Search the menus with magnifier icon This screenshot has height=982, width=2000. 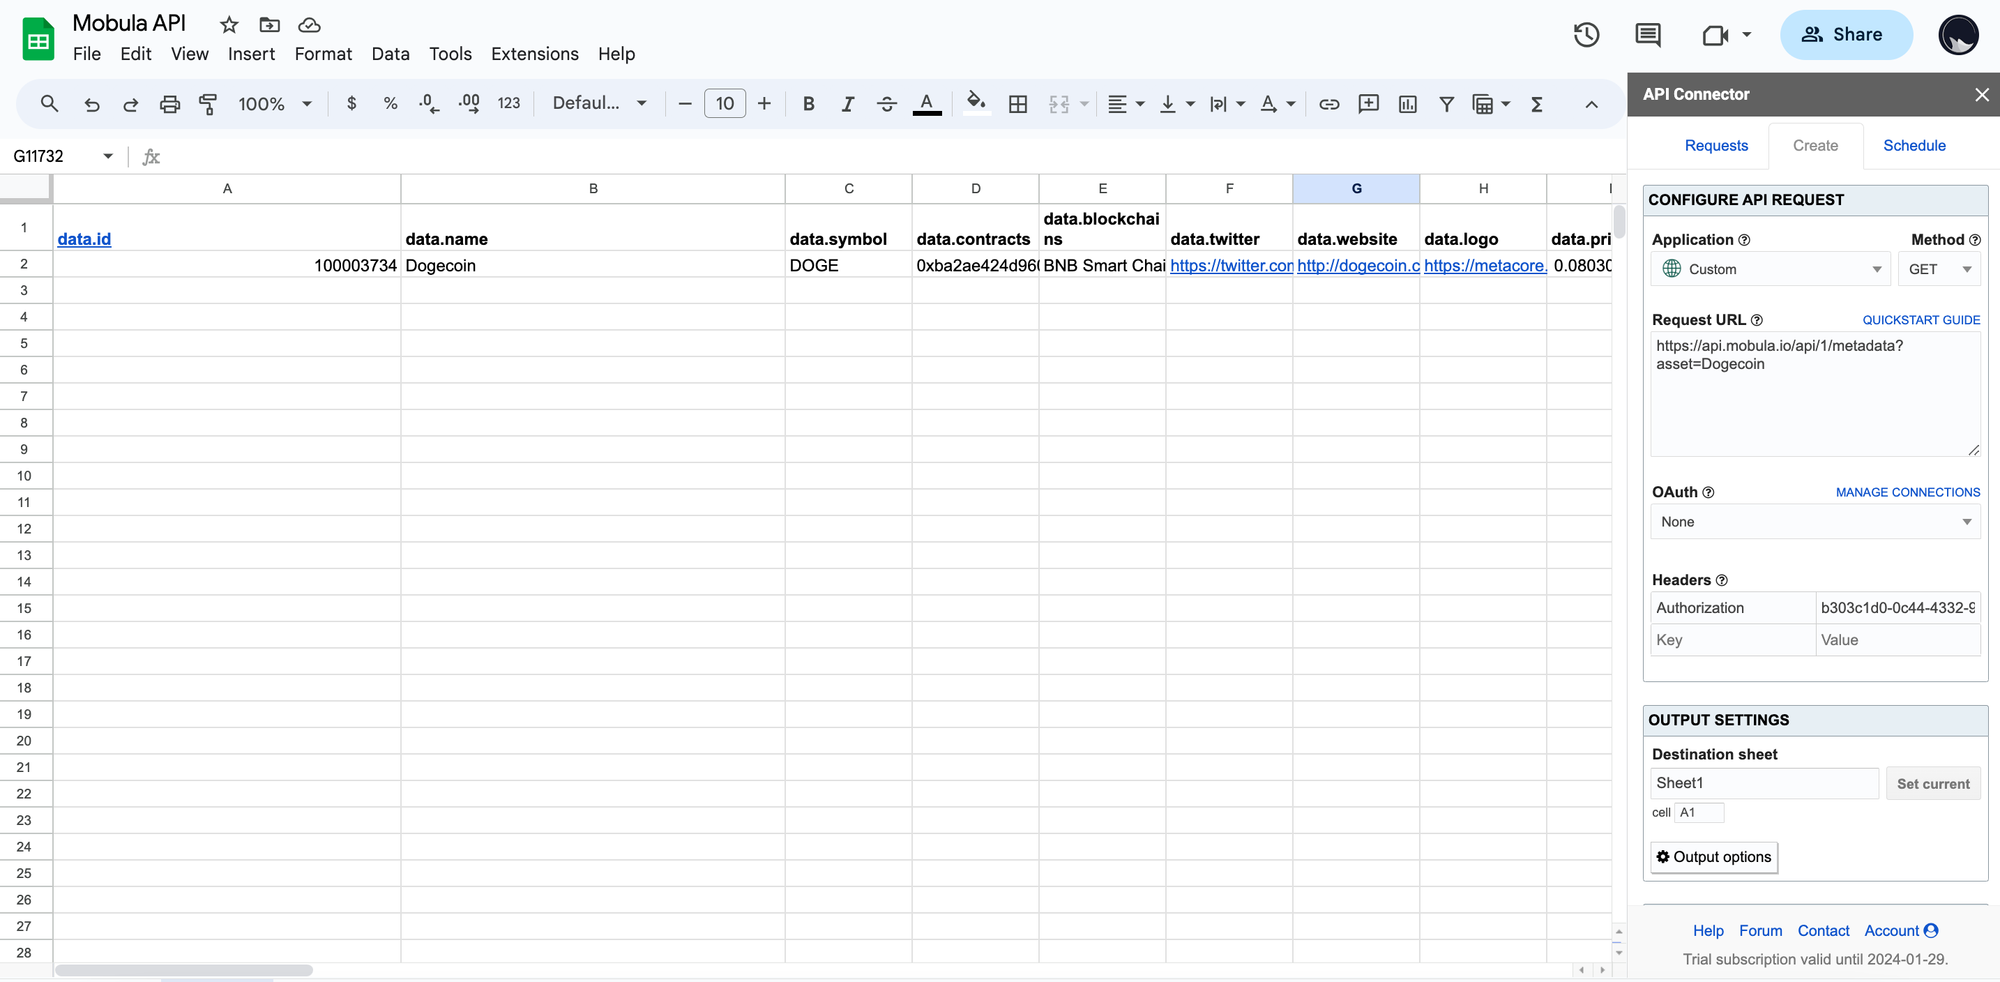[x=49, y=103]
